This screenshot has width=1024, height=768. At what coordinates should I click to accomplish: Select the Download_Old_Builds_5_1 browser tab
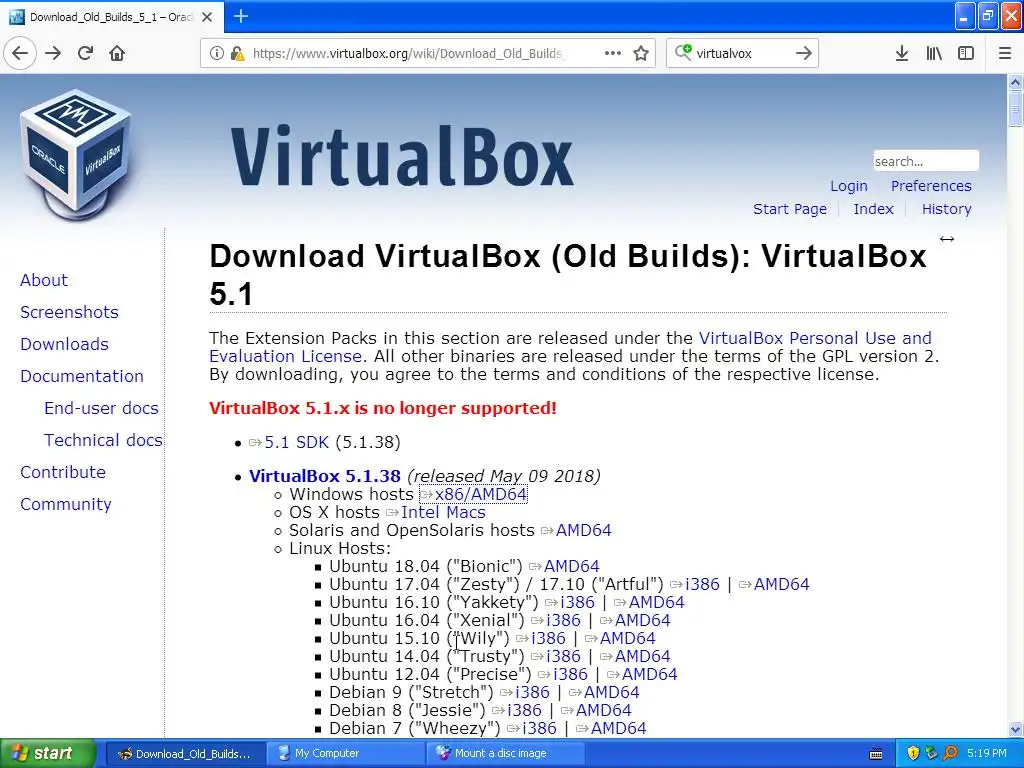point(111,17)
